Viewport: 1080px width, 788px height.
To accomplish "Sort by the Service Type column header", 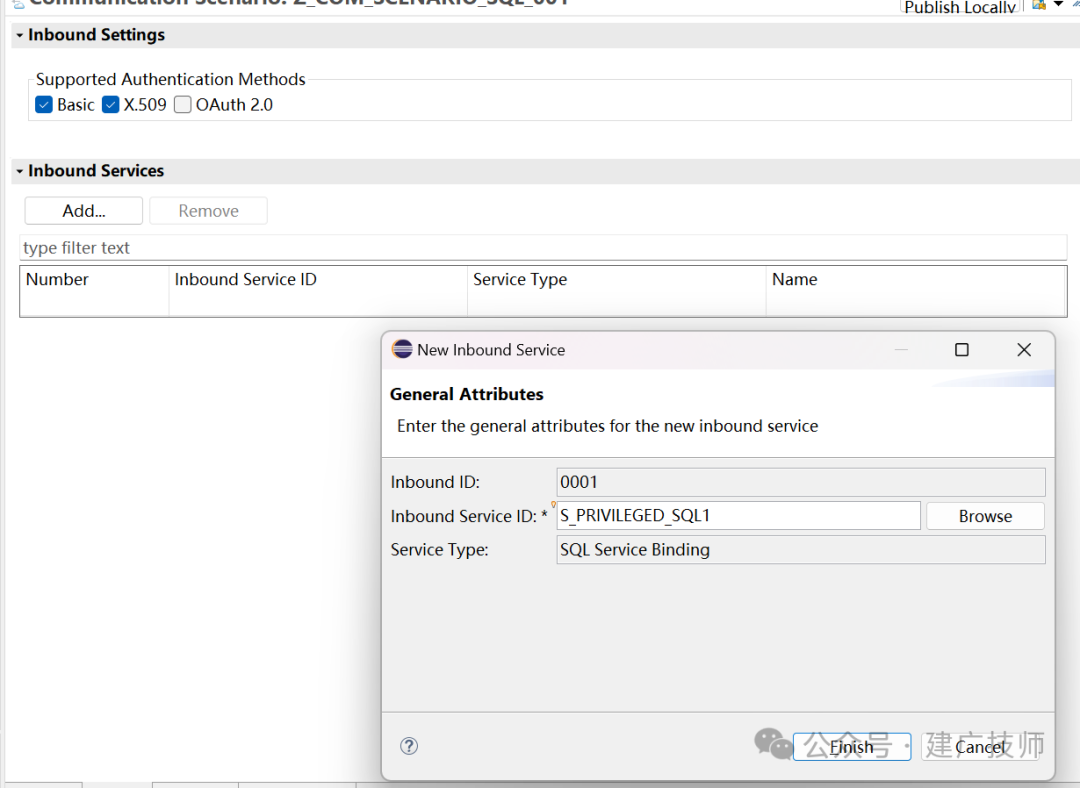I will (x=616, y=280).
